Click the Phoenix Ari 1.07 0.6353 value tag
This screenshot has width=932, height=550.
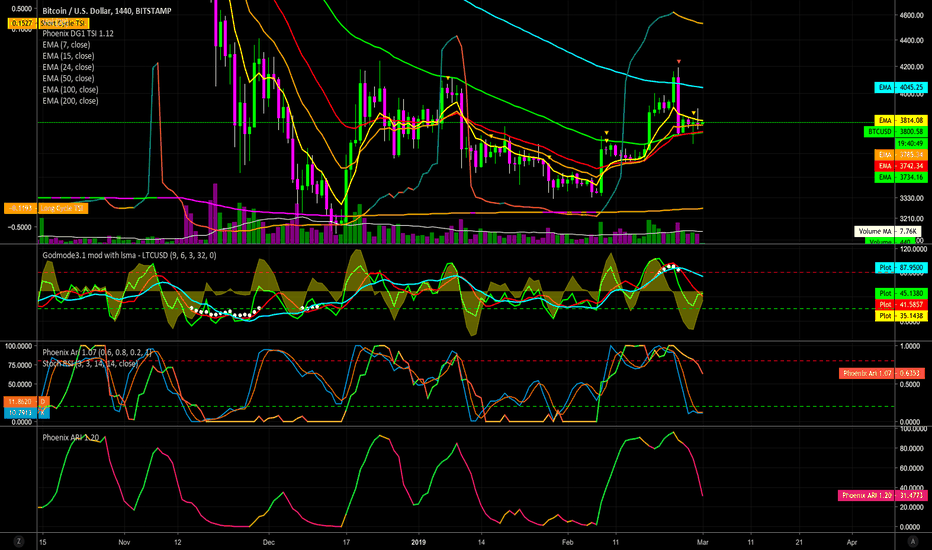[x=882, y=373]
